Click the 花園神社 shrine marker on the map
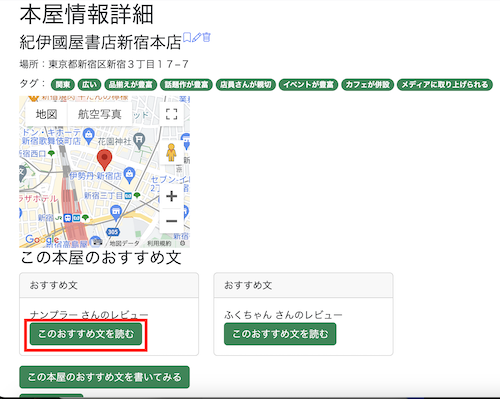 [x=139, y=140]
